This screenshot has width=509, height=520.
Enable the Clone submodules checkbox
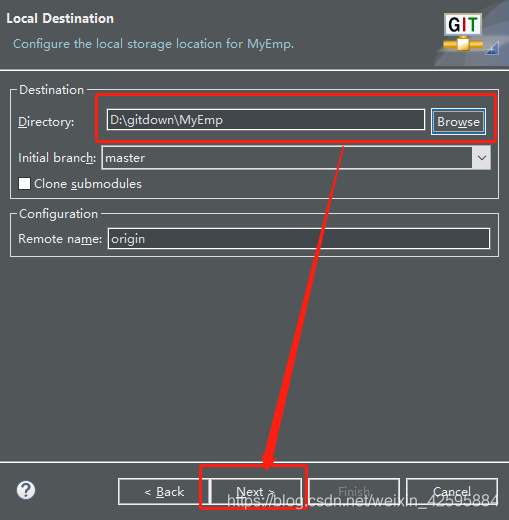[x=24, y=184]
